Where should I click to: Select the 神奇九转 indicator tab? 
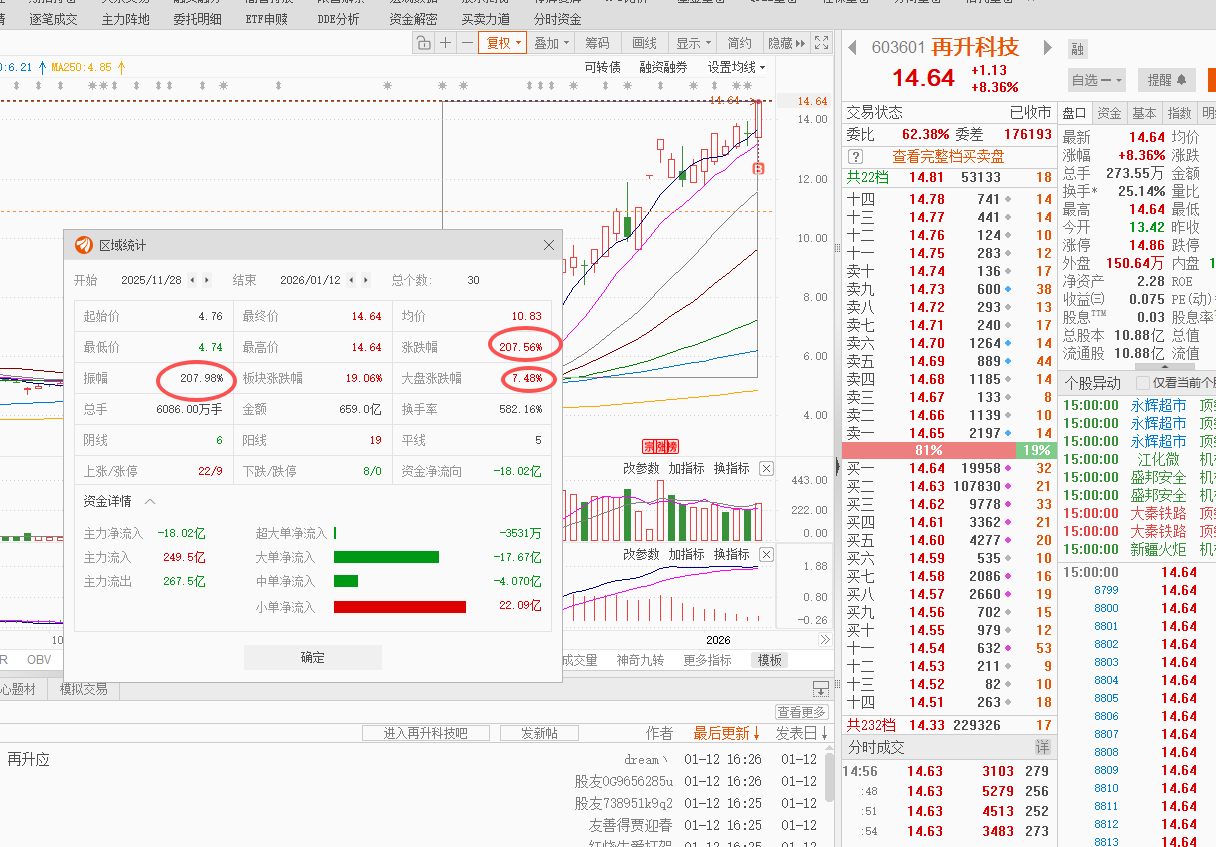pos(640,660)
